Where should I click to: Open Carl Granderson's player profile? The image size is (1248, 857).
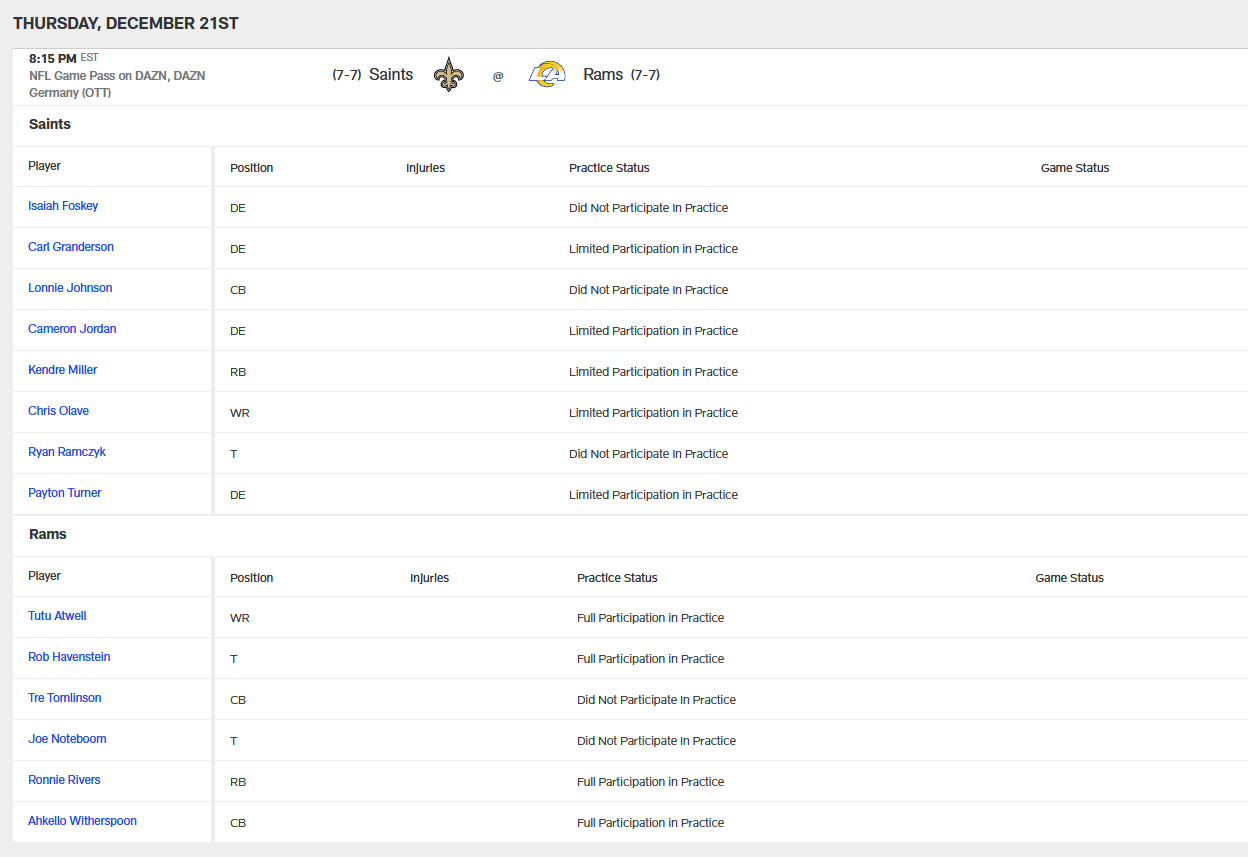[71, 247]
